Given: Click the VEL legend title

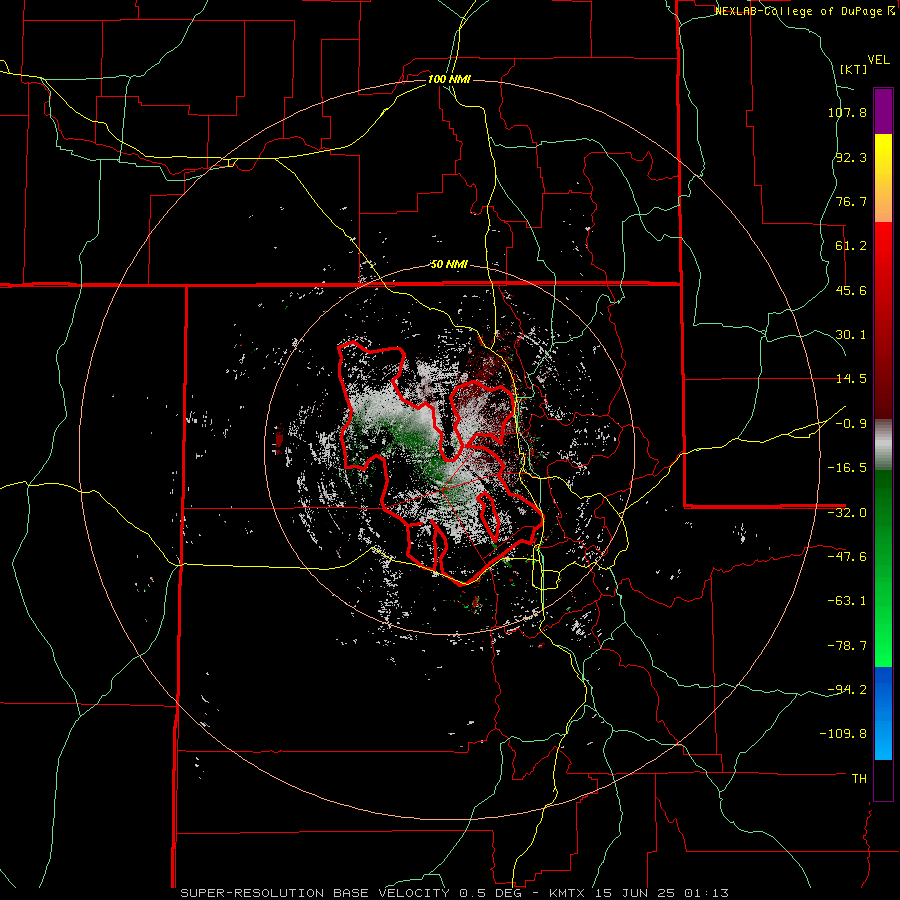Looking at the screenshot, I should pyautogui.click(x=878, y=60).
